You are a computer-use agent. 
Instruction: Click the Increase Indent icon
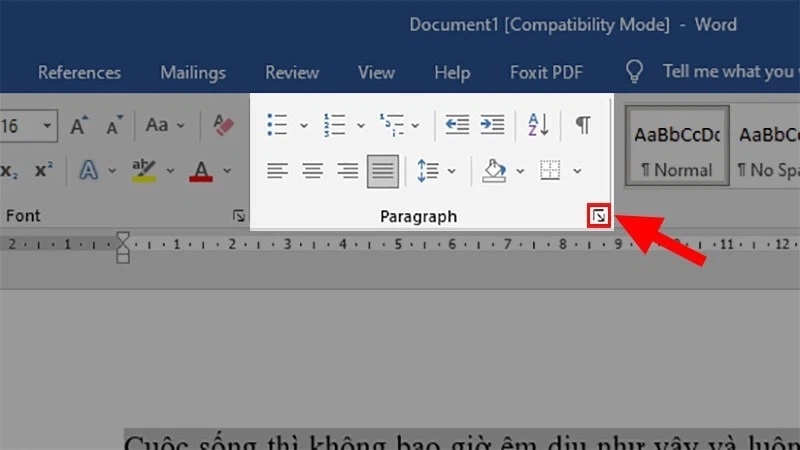(x=492, y=125)
